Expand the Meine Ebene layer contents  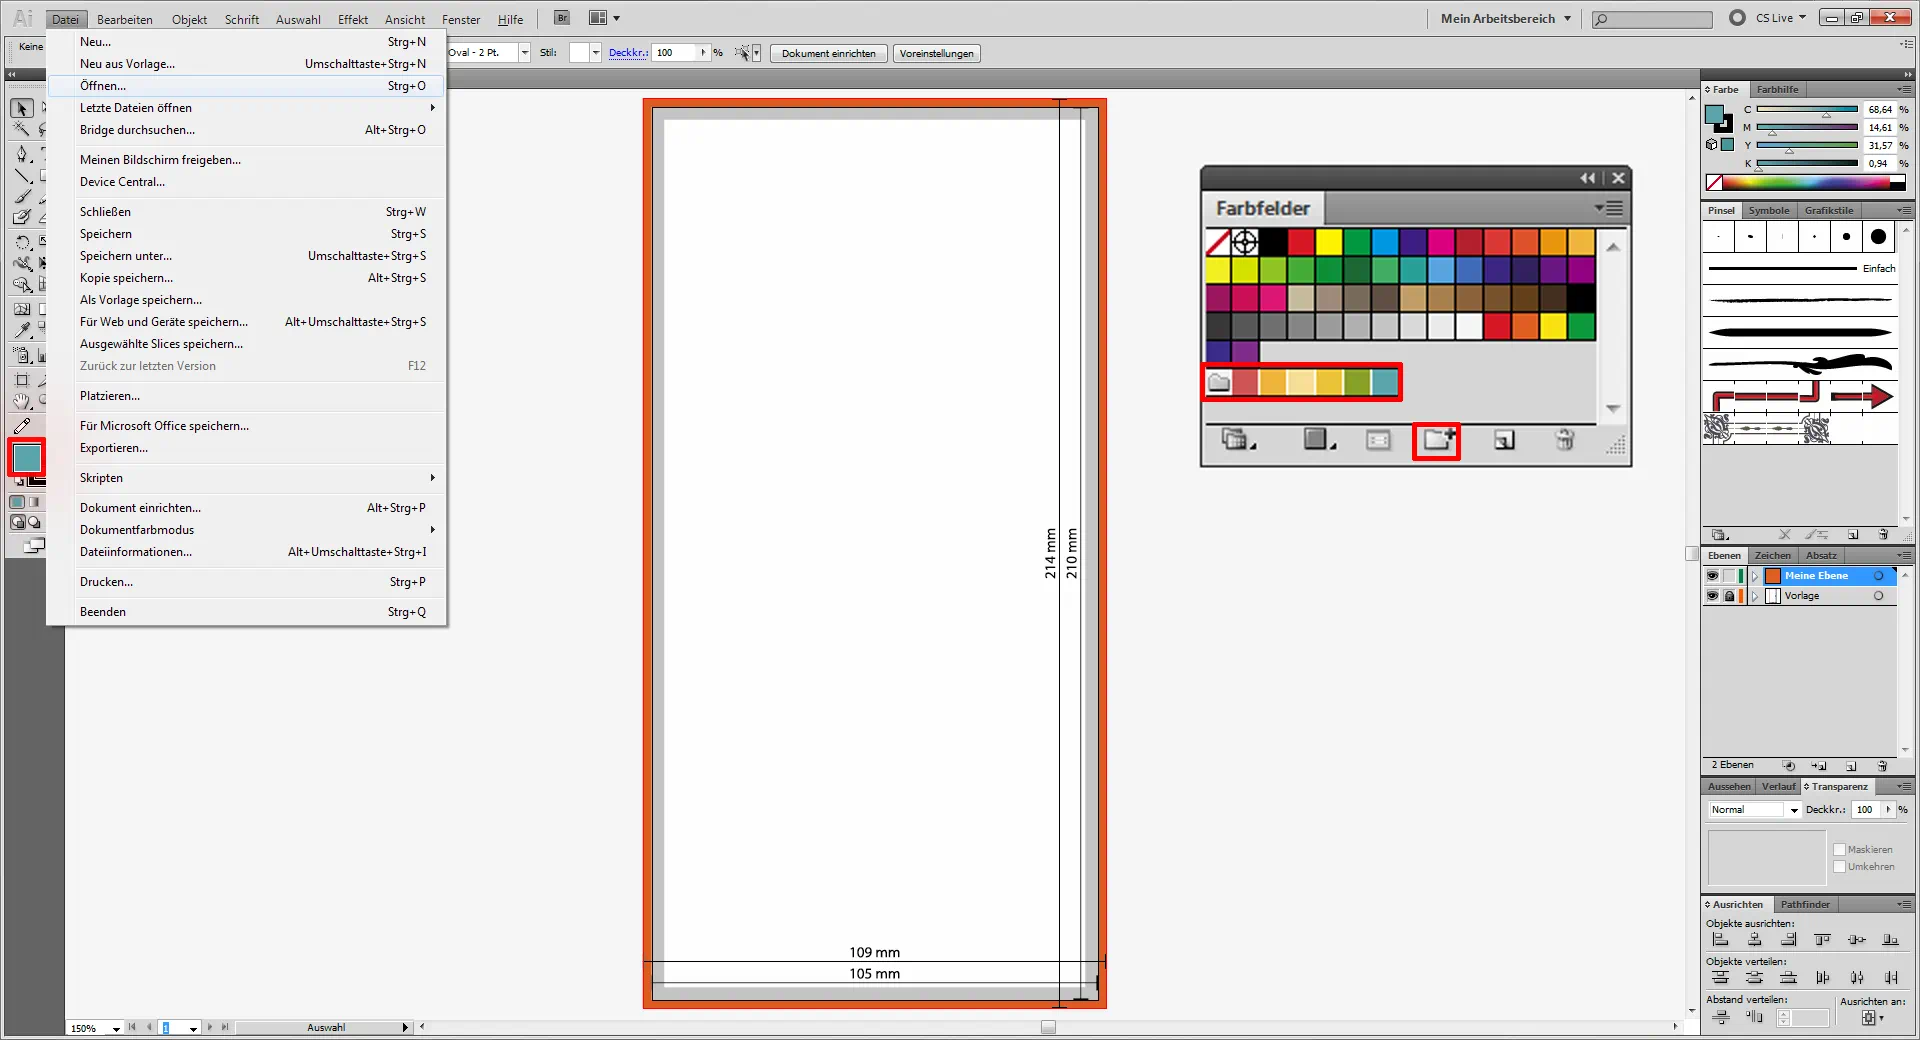[x=1755, y=576]
